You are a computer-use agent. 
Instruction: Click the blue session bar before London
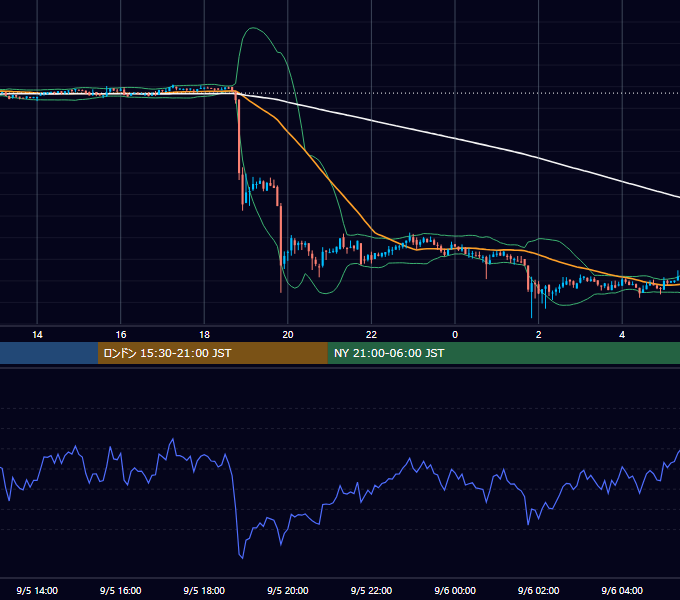(x=49, y=353)
